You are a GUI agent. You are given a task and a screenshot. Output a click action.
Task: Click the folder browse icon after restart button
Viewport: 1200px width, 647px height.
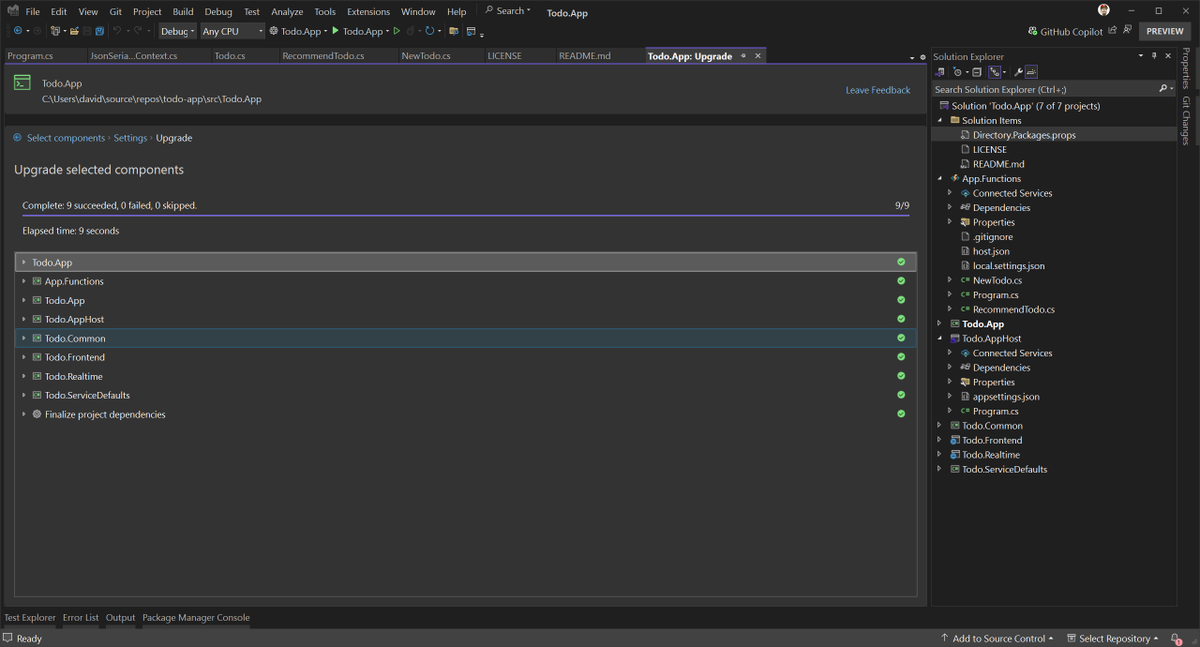453,31
